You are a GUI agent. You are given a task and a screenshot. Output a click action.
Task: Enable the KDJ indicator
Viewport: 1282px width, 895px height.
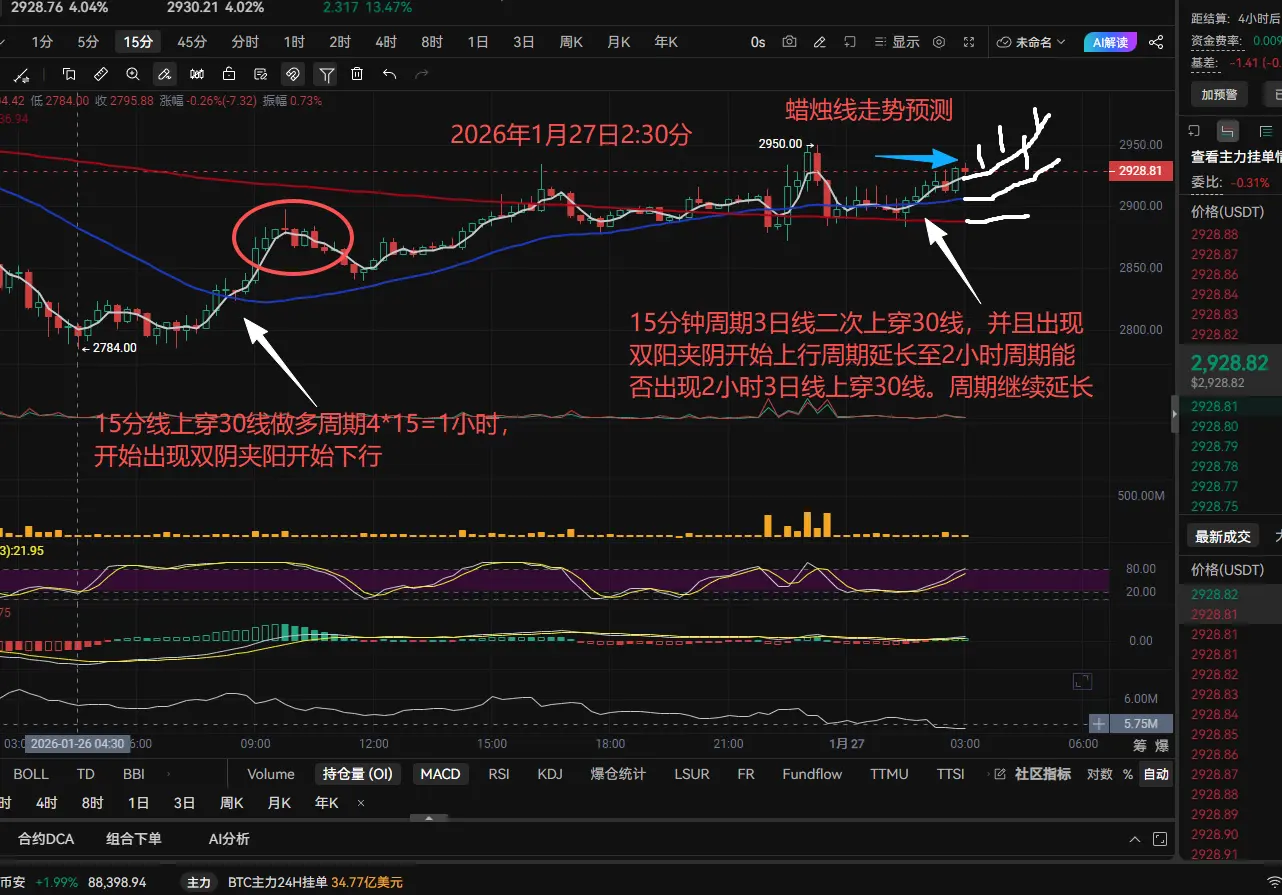click(x=550, y=774)
